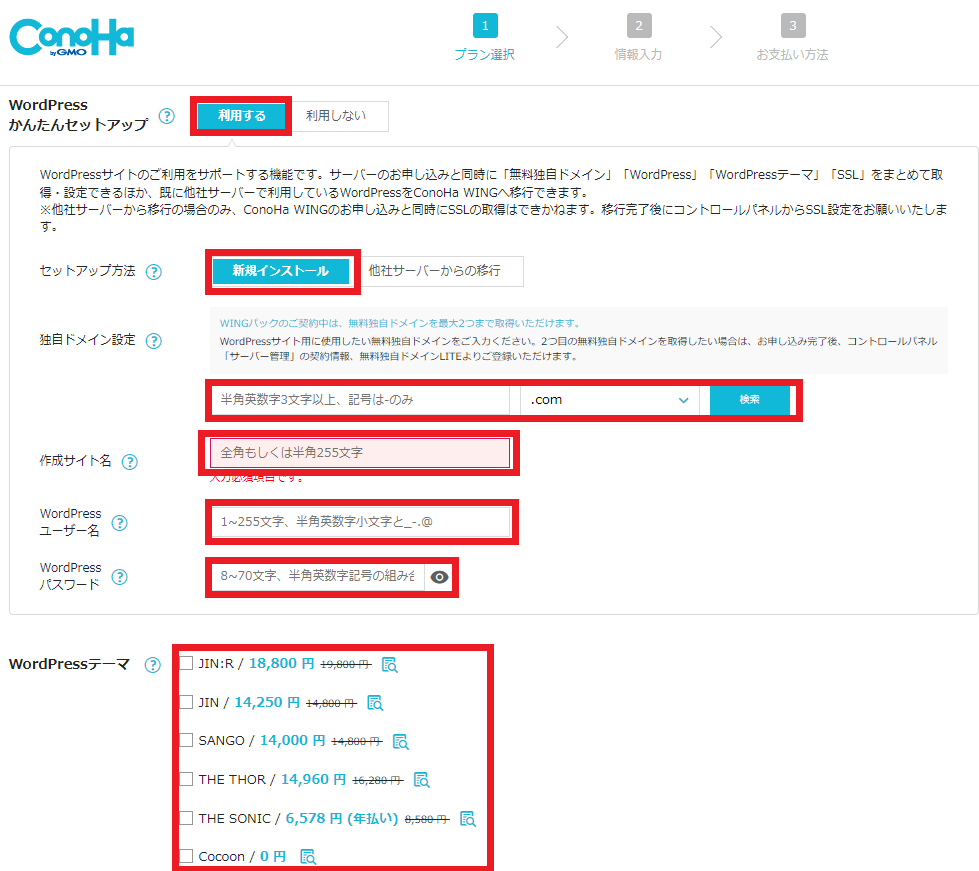The height and width of the screenshot is (871, 979).
Task: Check the Cocoon free theme checkbox
Action: click(186, 855)
